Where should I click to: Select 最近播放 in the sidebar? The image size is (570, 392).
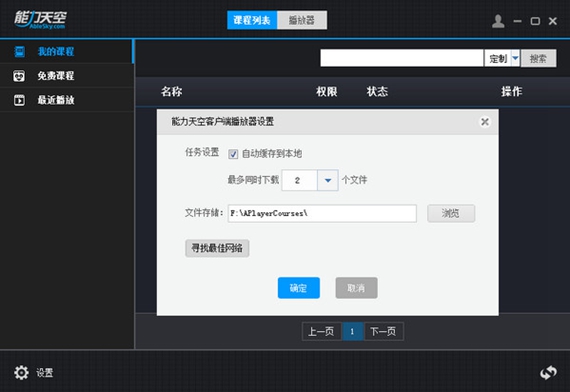[67, 100]
